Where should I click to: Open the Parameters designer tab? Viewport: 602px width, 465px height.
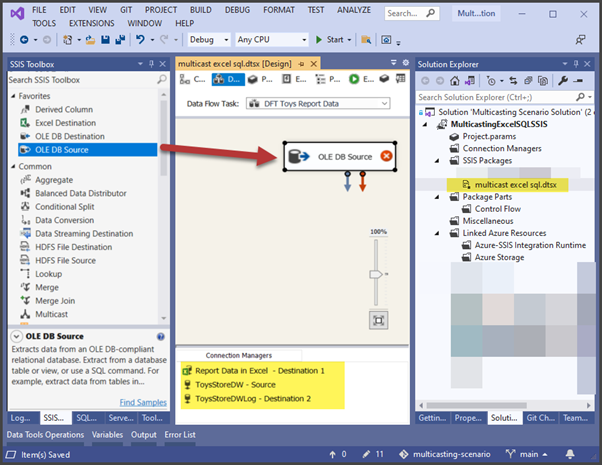click(260, 79)
